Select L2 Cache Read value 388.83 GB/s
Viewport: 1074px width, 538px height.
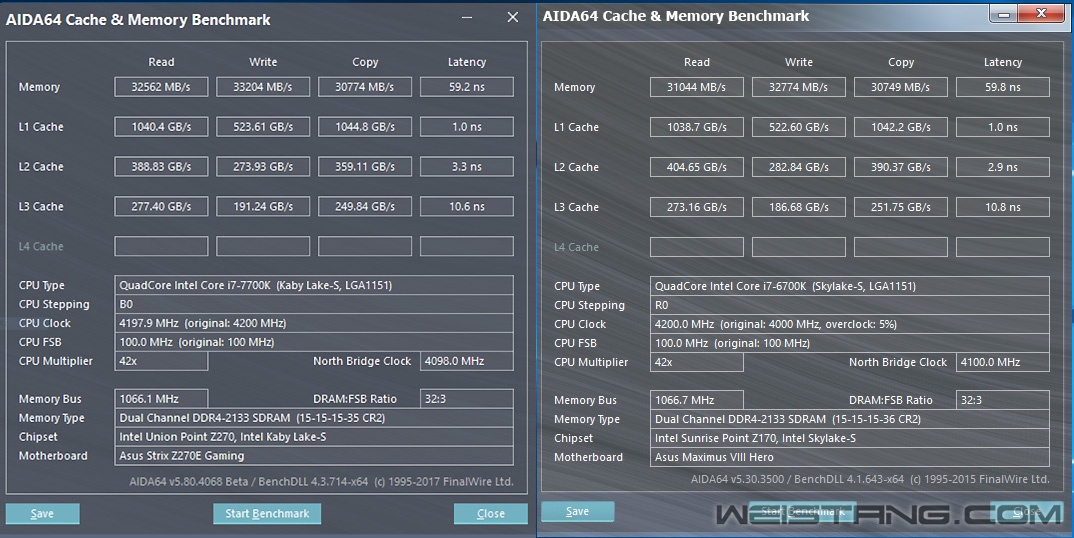[x=161, y=167]
